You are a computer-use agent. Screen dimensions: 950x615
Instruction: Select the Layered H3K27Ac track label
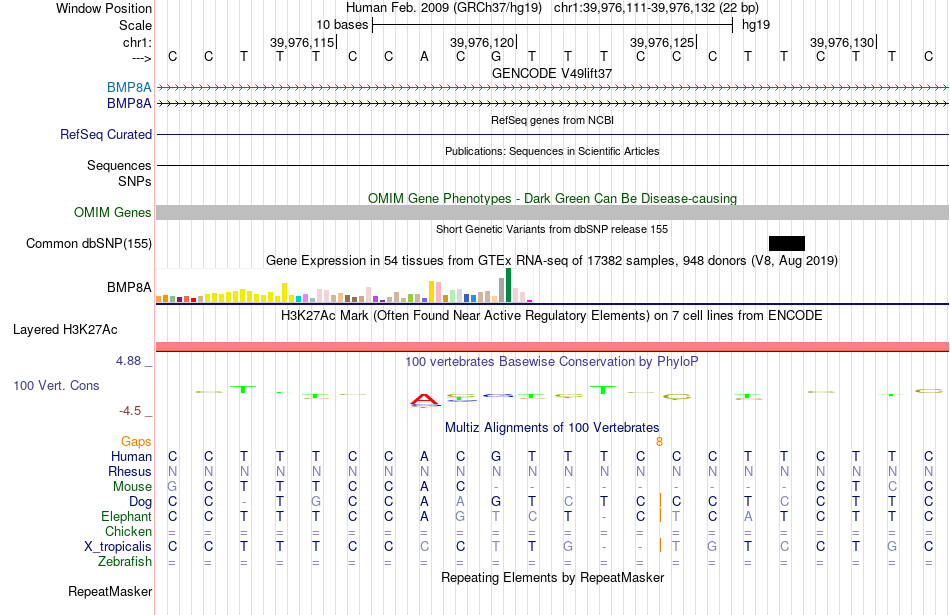click(x=65, y=330)
